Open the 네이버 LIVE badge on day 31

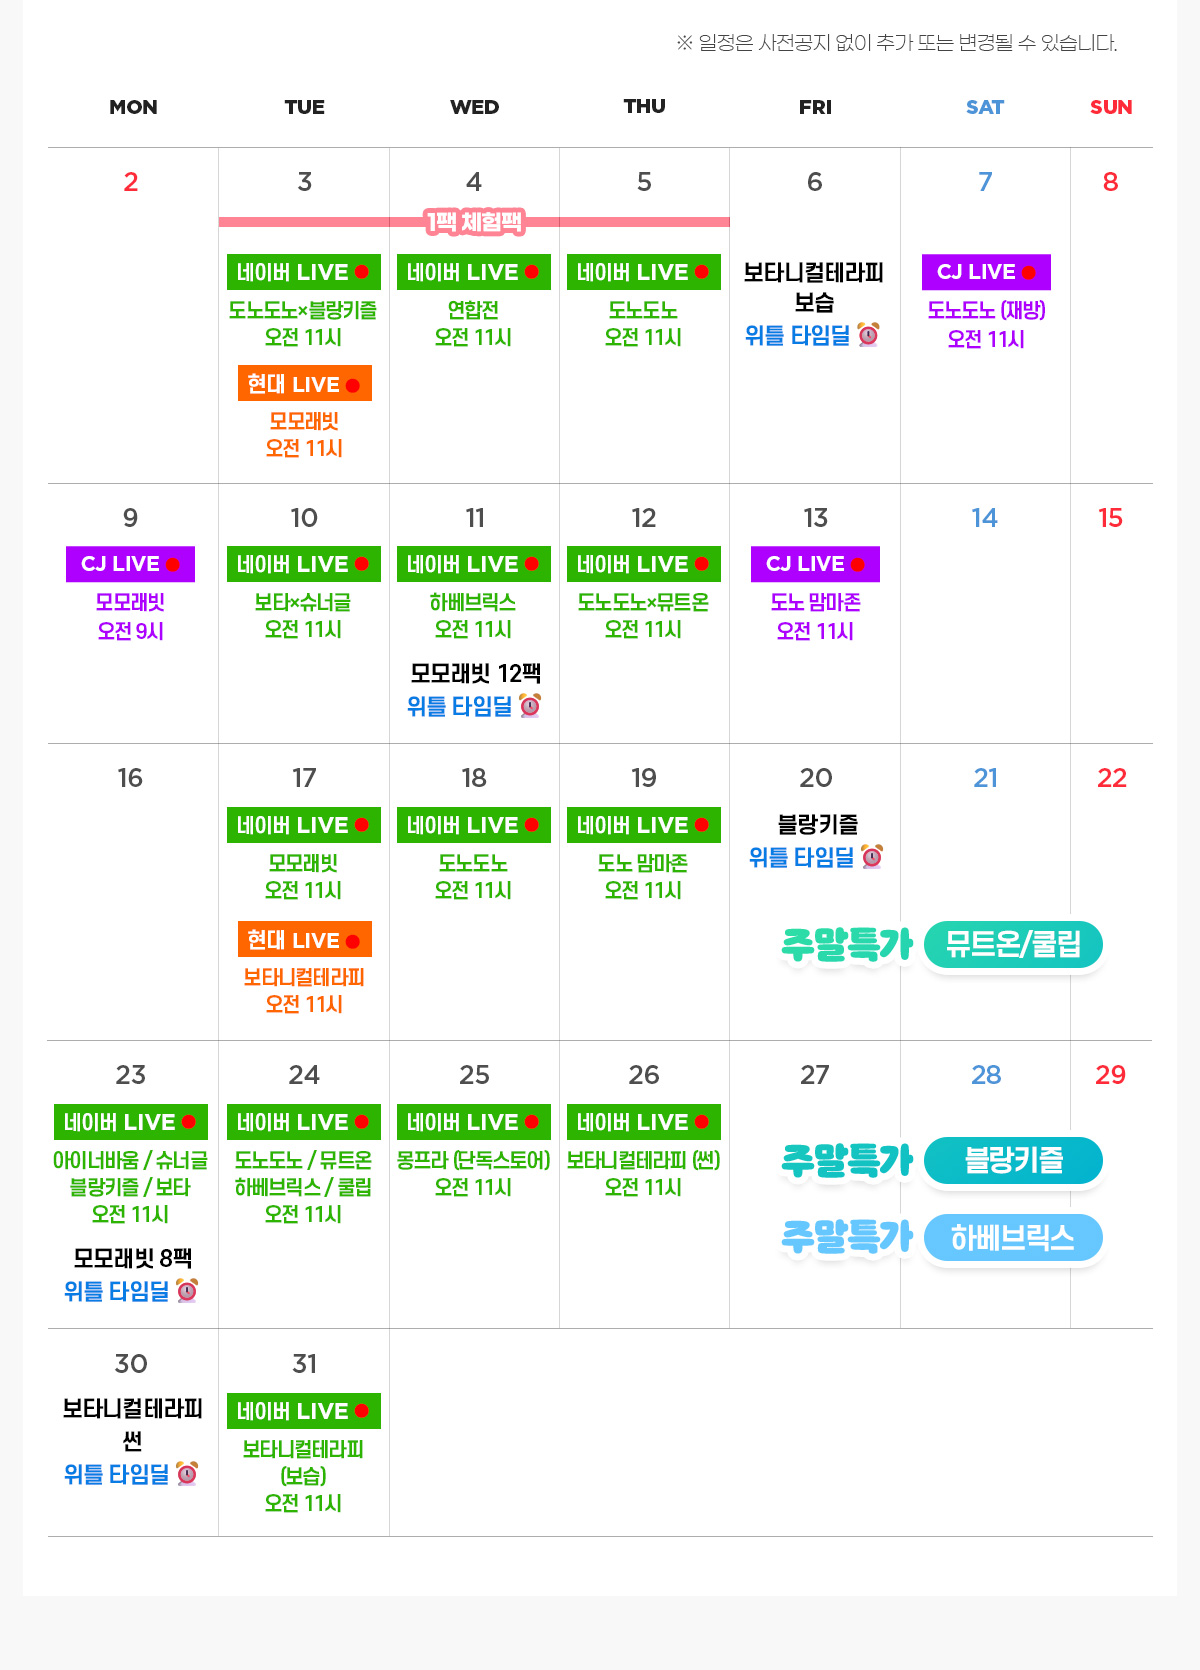[x=304, y=1411]
